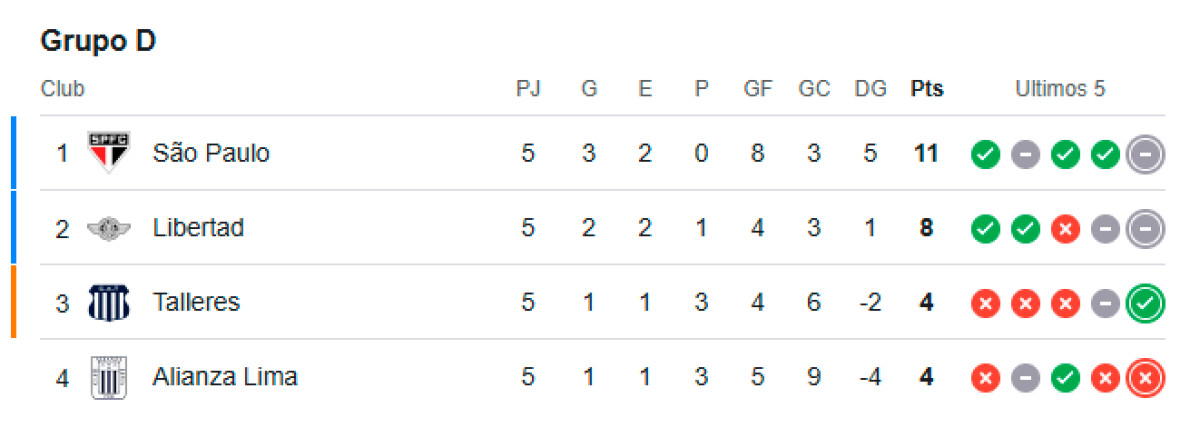
Task: Click the São Paulo club crest
Action: point(107,153)
